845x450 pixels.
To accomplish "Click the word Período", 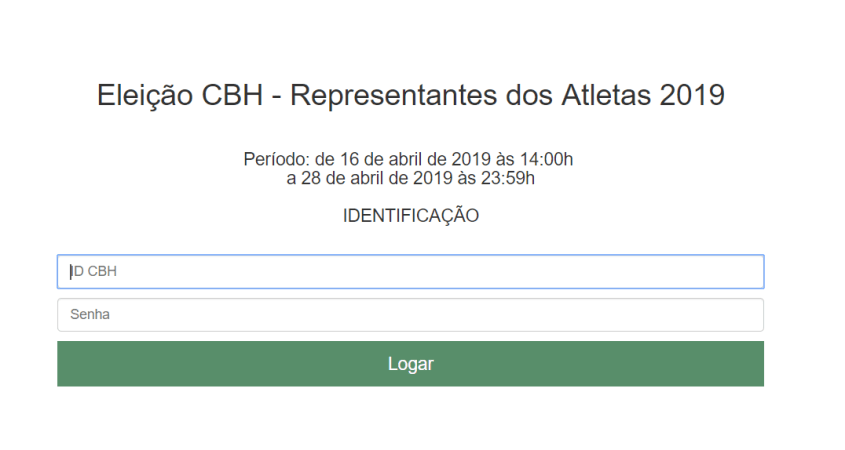I will [x=277, y=159].
